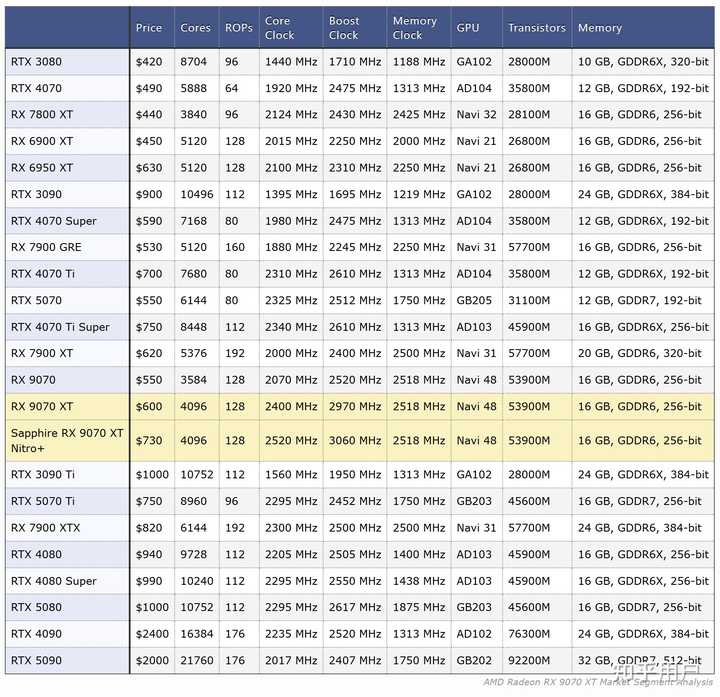This screenshot has height=697, width=720.
Task: Click the 1440 MHz core clock value
Action: click(291, 62)
